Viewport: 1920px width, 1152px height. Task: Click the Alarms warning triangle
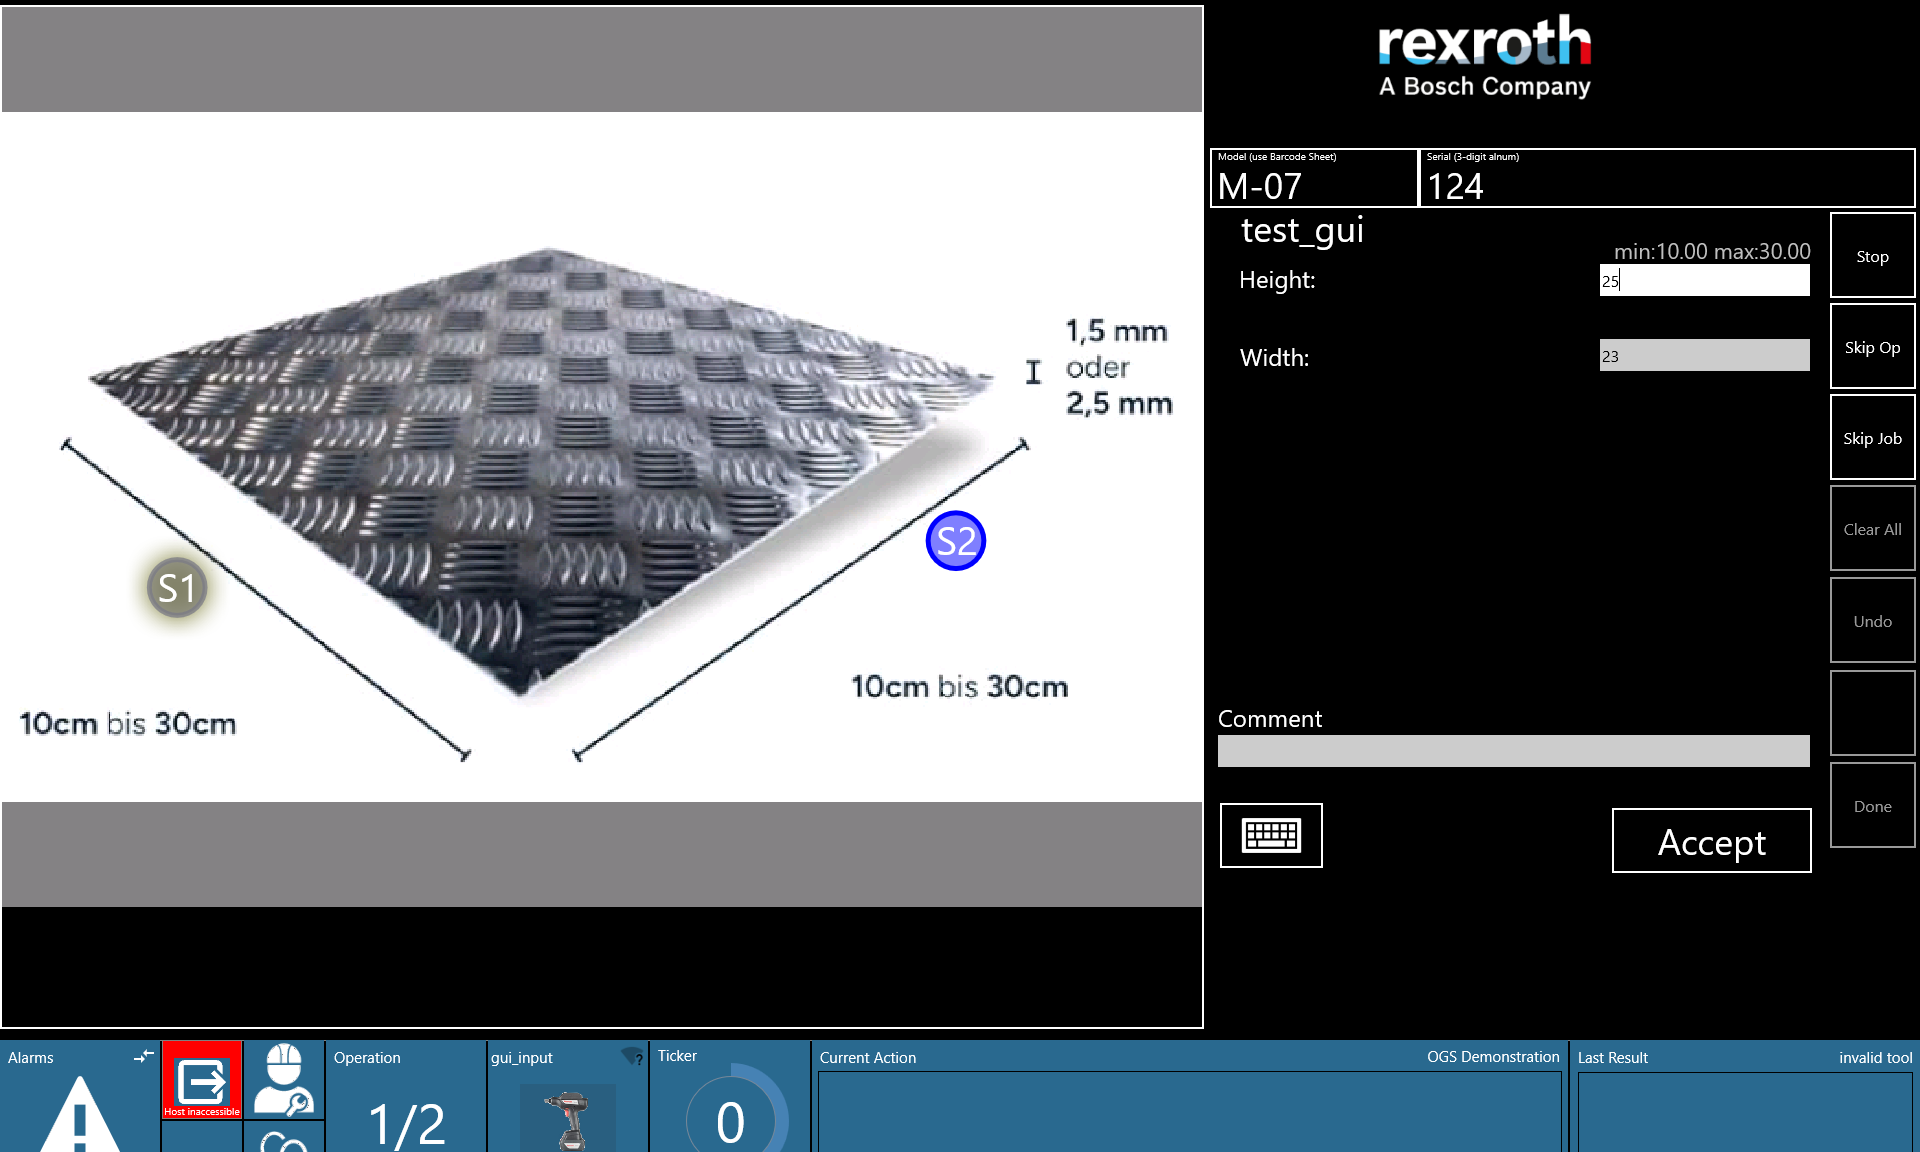coord(81,1115)
